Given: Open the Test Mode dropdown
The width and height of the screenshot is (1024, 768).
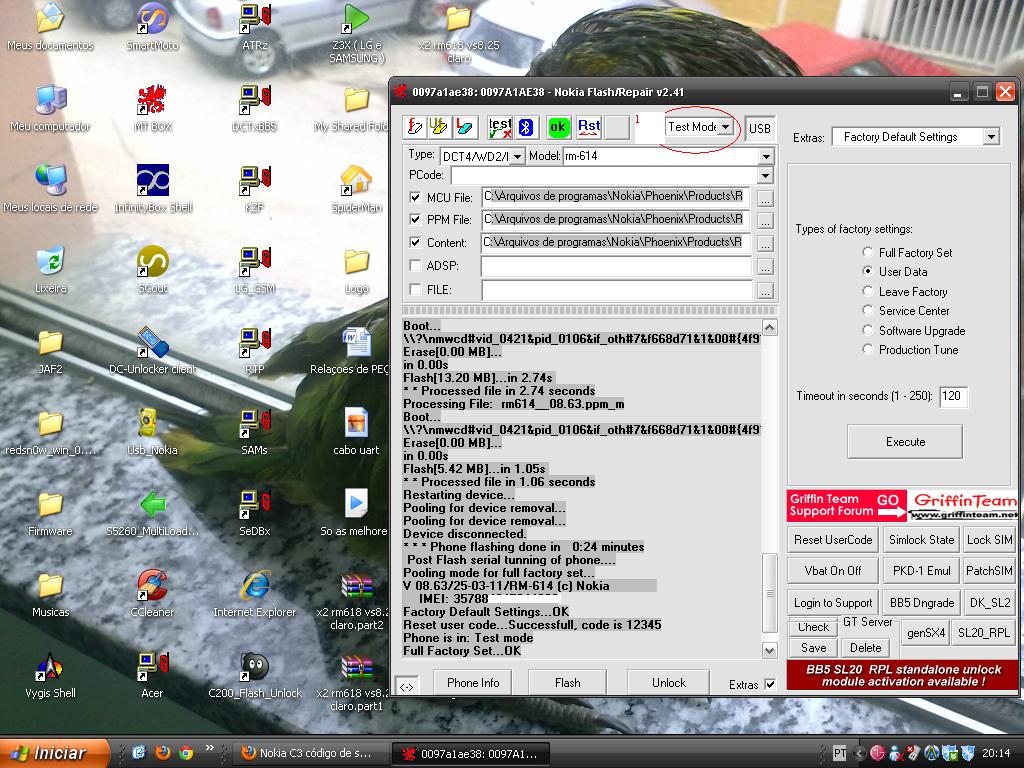Looking at the screenshot, I should pos(726,127).
